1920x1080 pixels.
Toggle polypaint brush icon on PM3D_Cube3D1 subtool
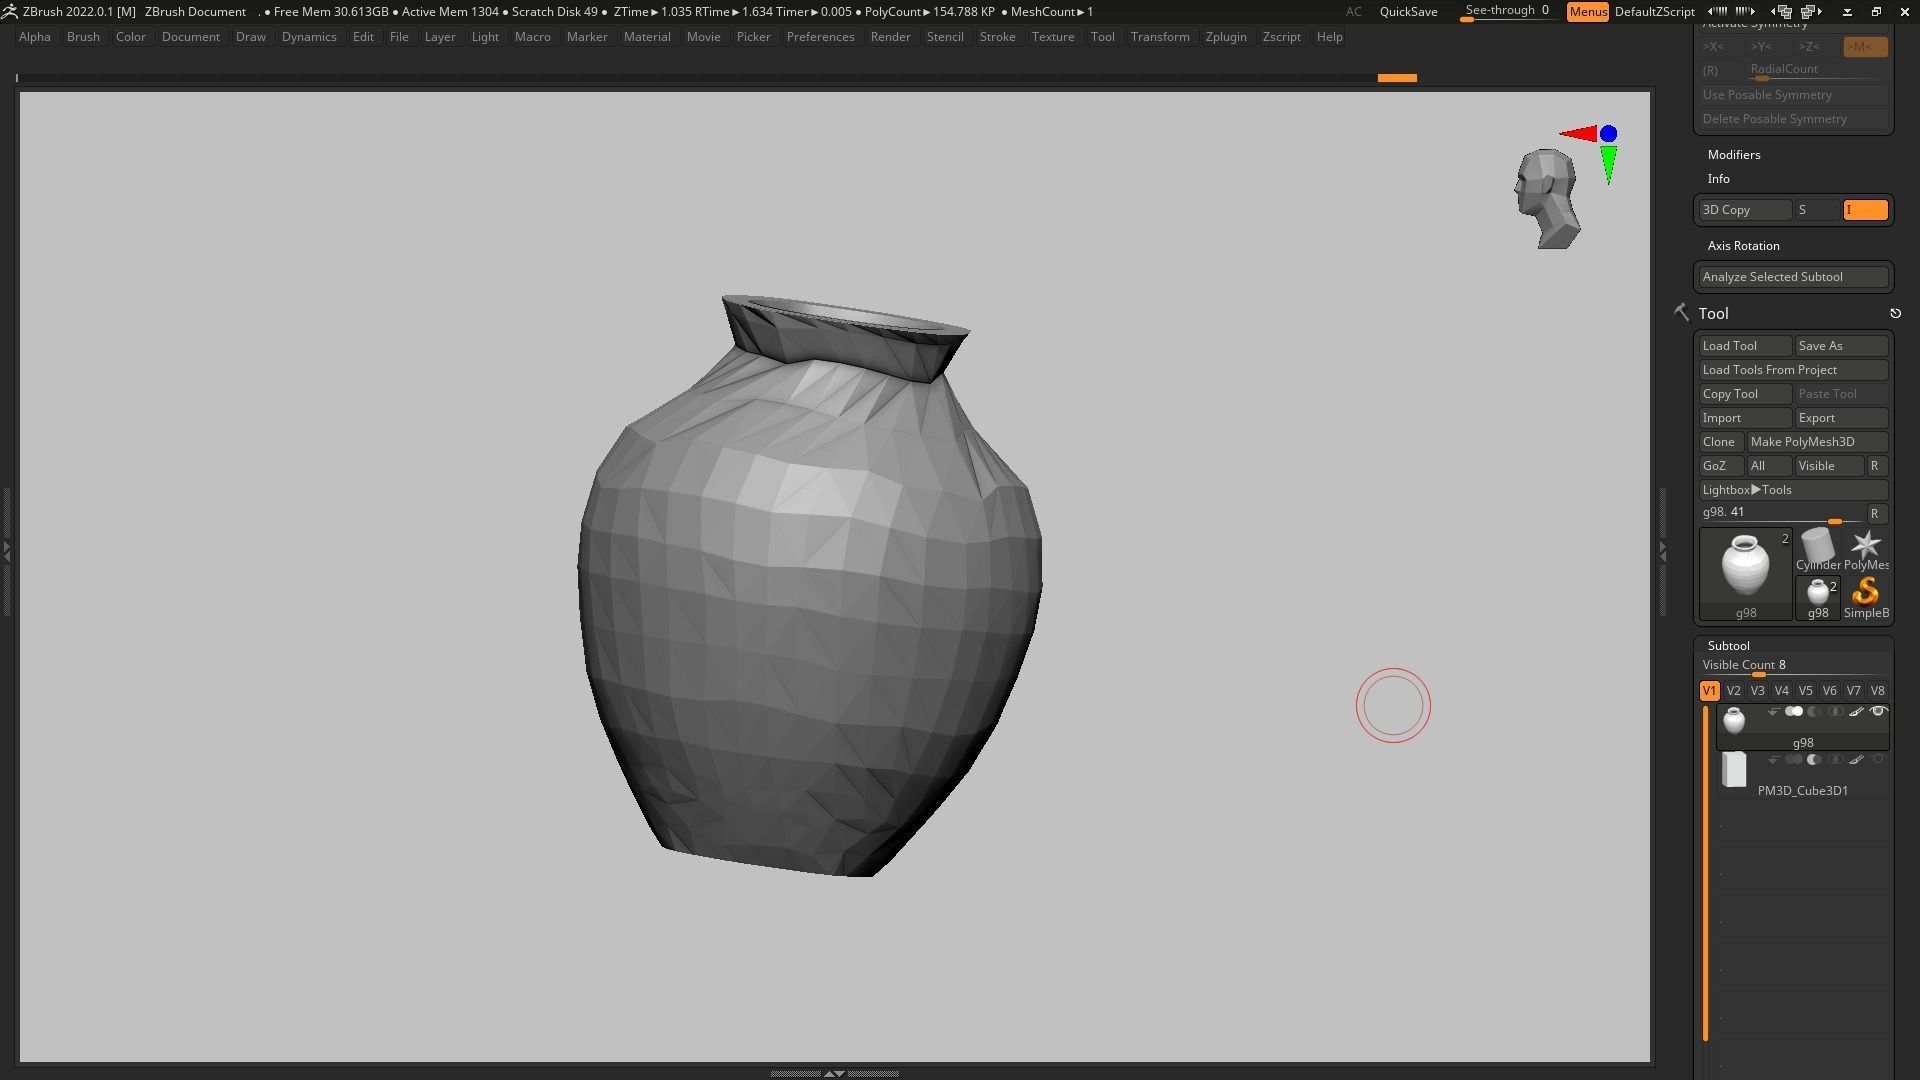1856,760
